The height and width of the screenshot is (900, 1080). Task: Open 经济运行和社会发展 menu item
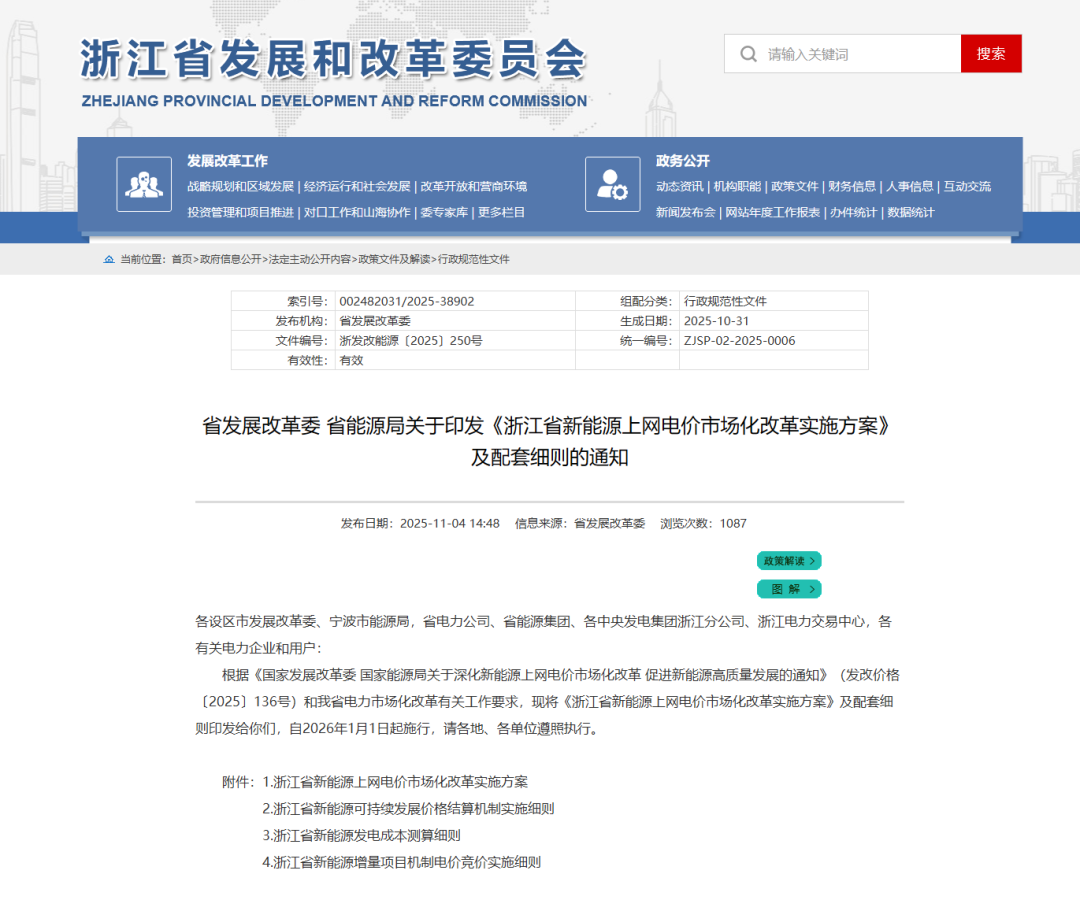pos(357,186)
